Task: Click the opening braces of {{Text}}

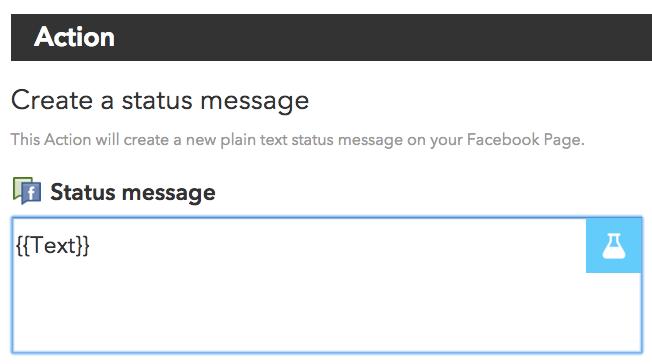Action: (22, 245)
